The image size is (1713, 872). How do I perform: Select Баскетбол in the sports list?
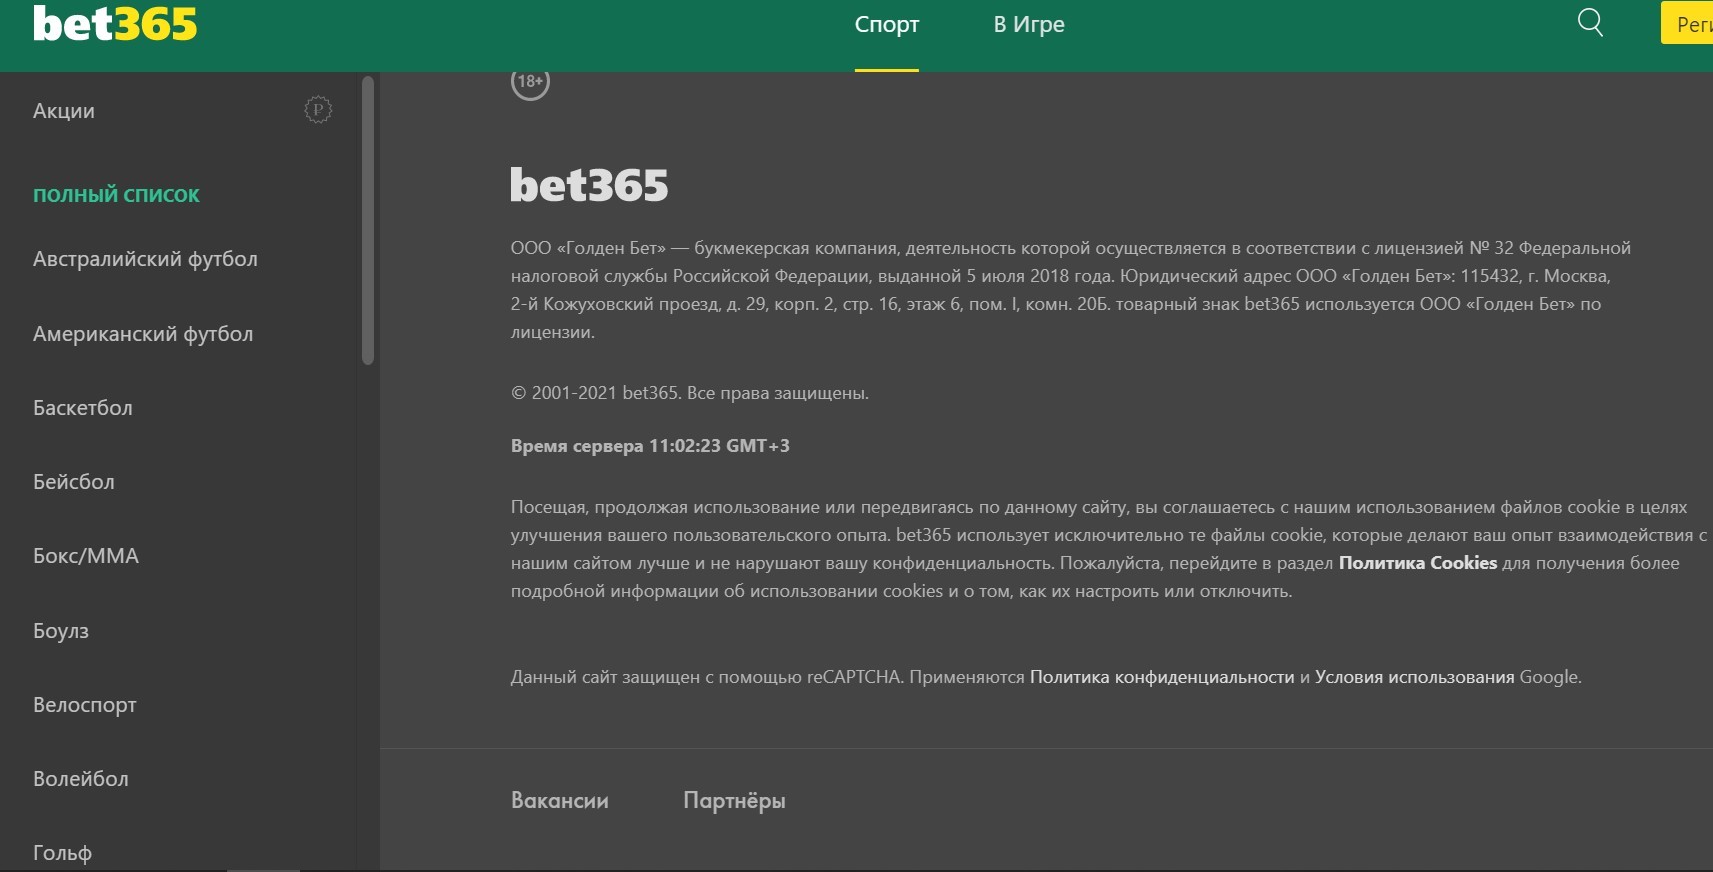tap(83, 408)
